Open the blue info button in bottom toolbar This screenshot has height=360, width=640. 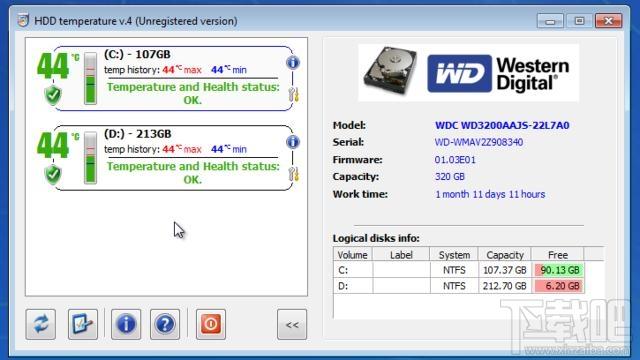tap(126, 324)
